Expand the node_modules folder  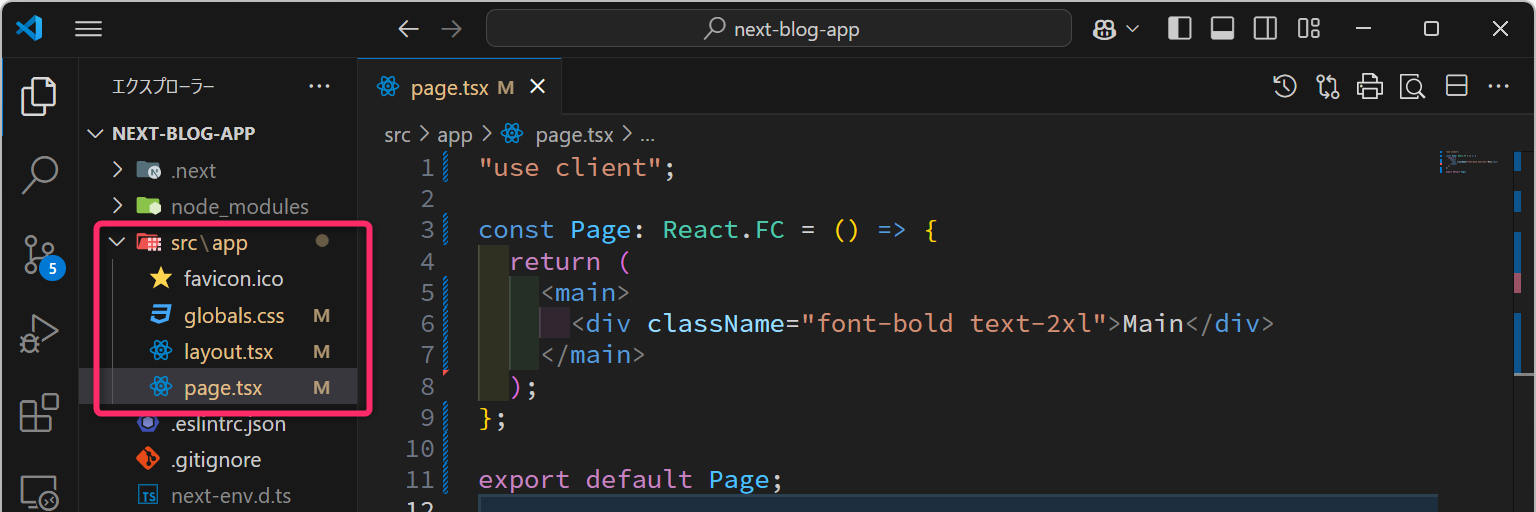118,206
